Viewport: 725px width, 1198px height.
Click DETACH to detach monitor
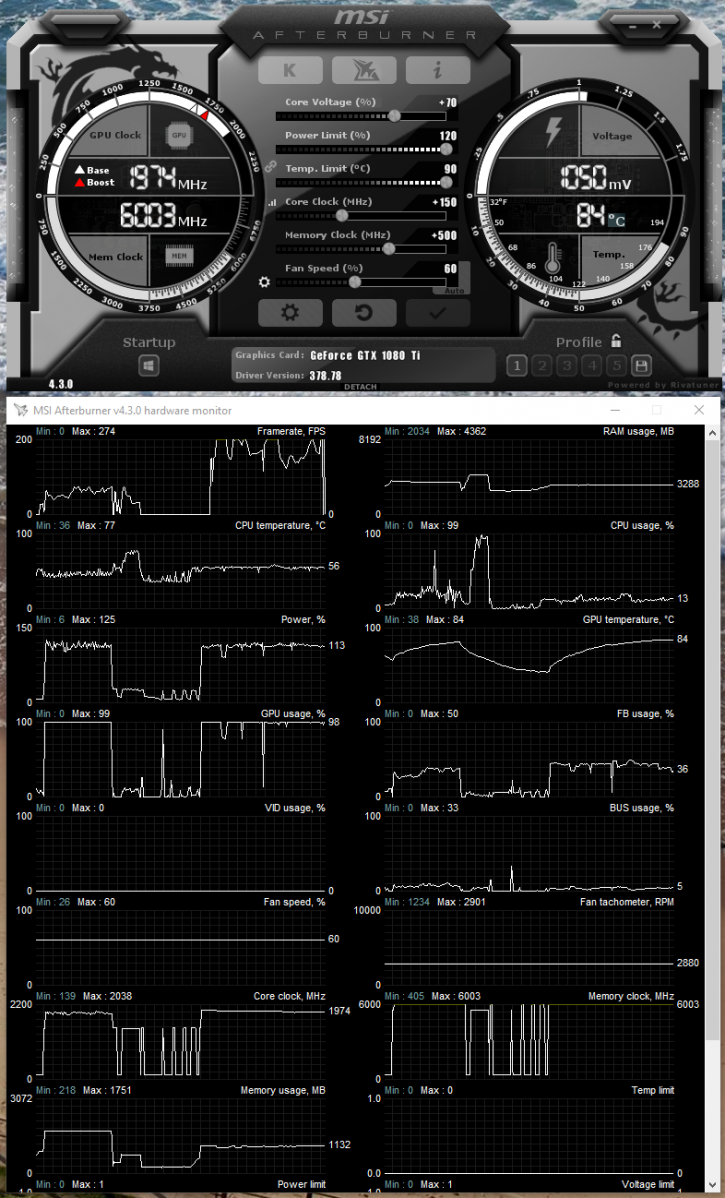click(361, 387)
